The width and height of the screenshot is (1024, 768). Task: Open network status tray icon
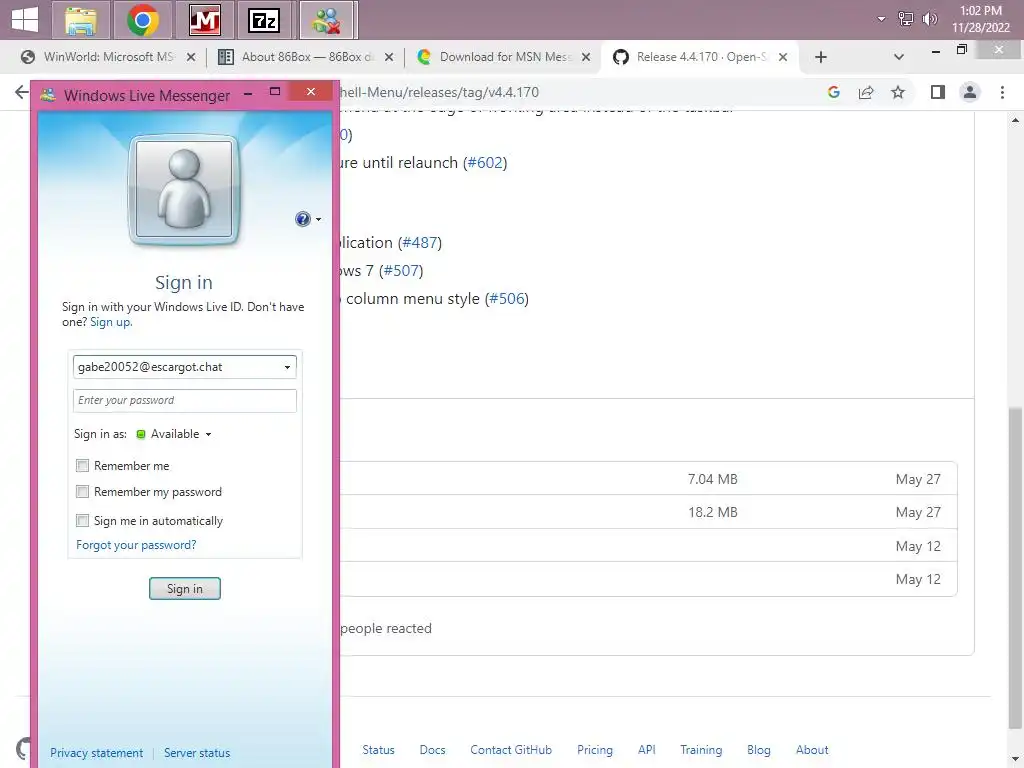click(905, 19)
